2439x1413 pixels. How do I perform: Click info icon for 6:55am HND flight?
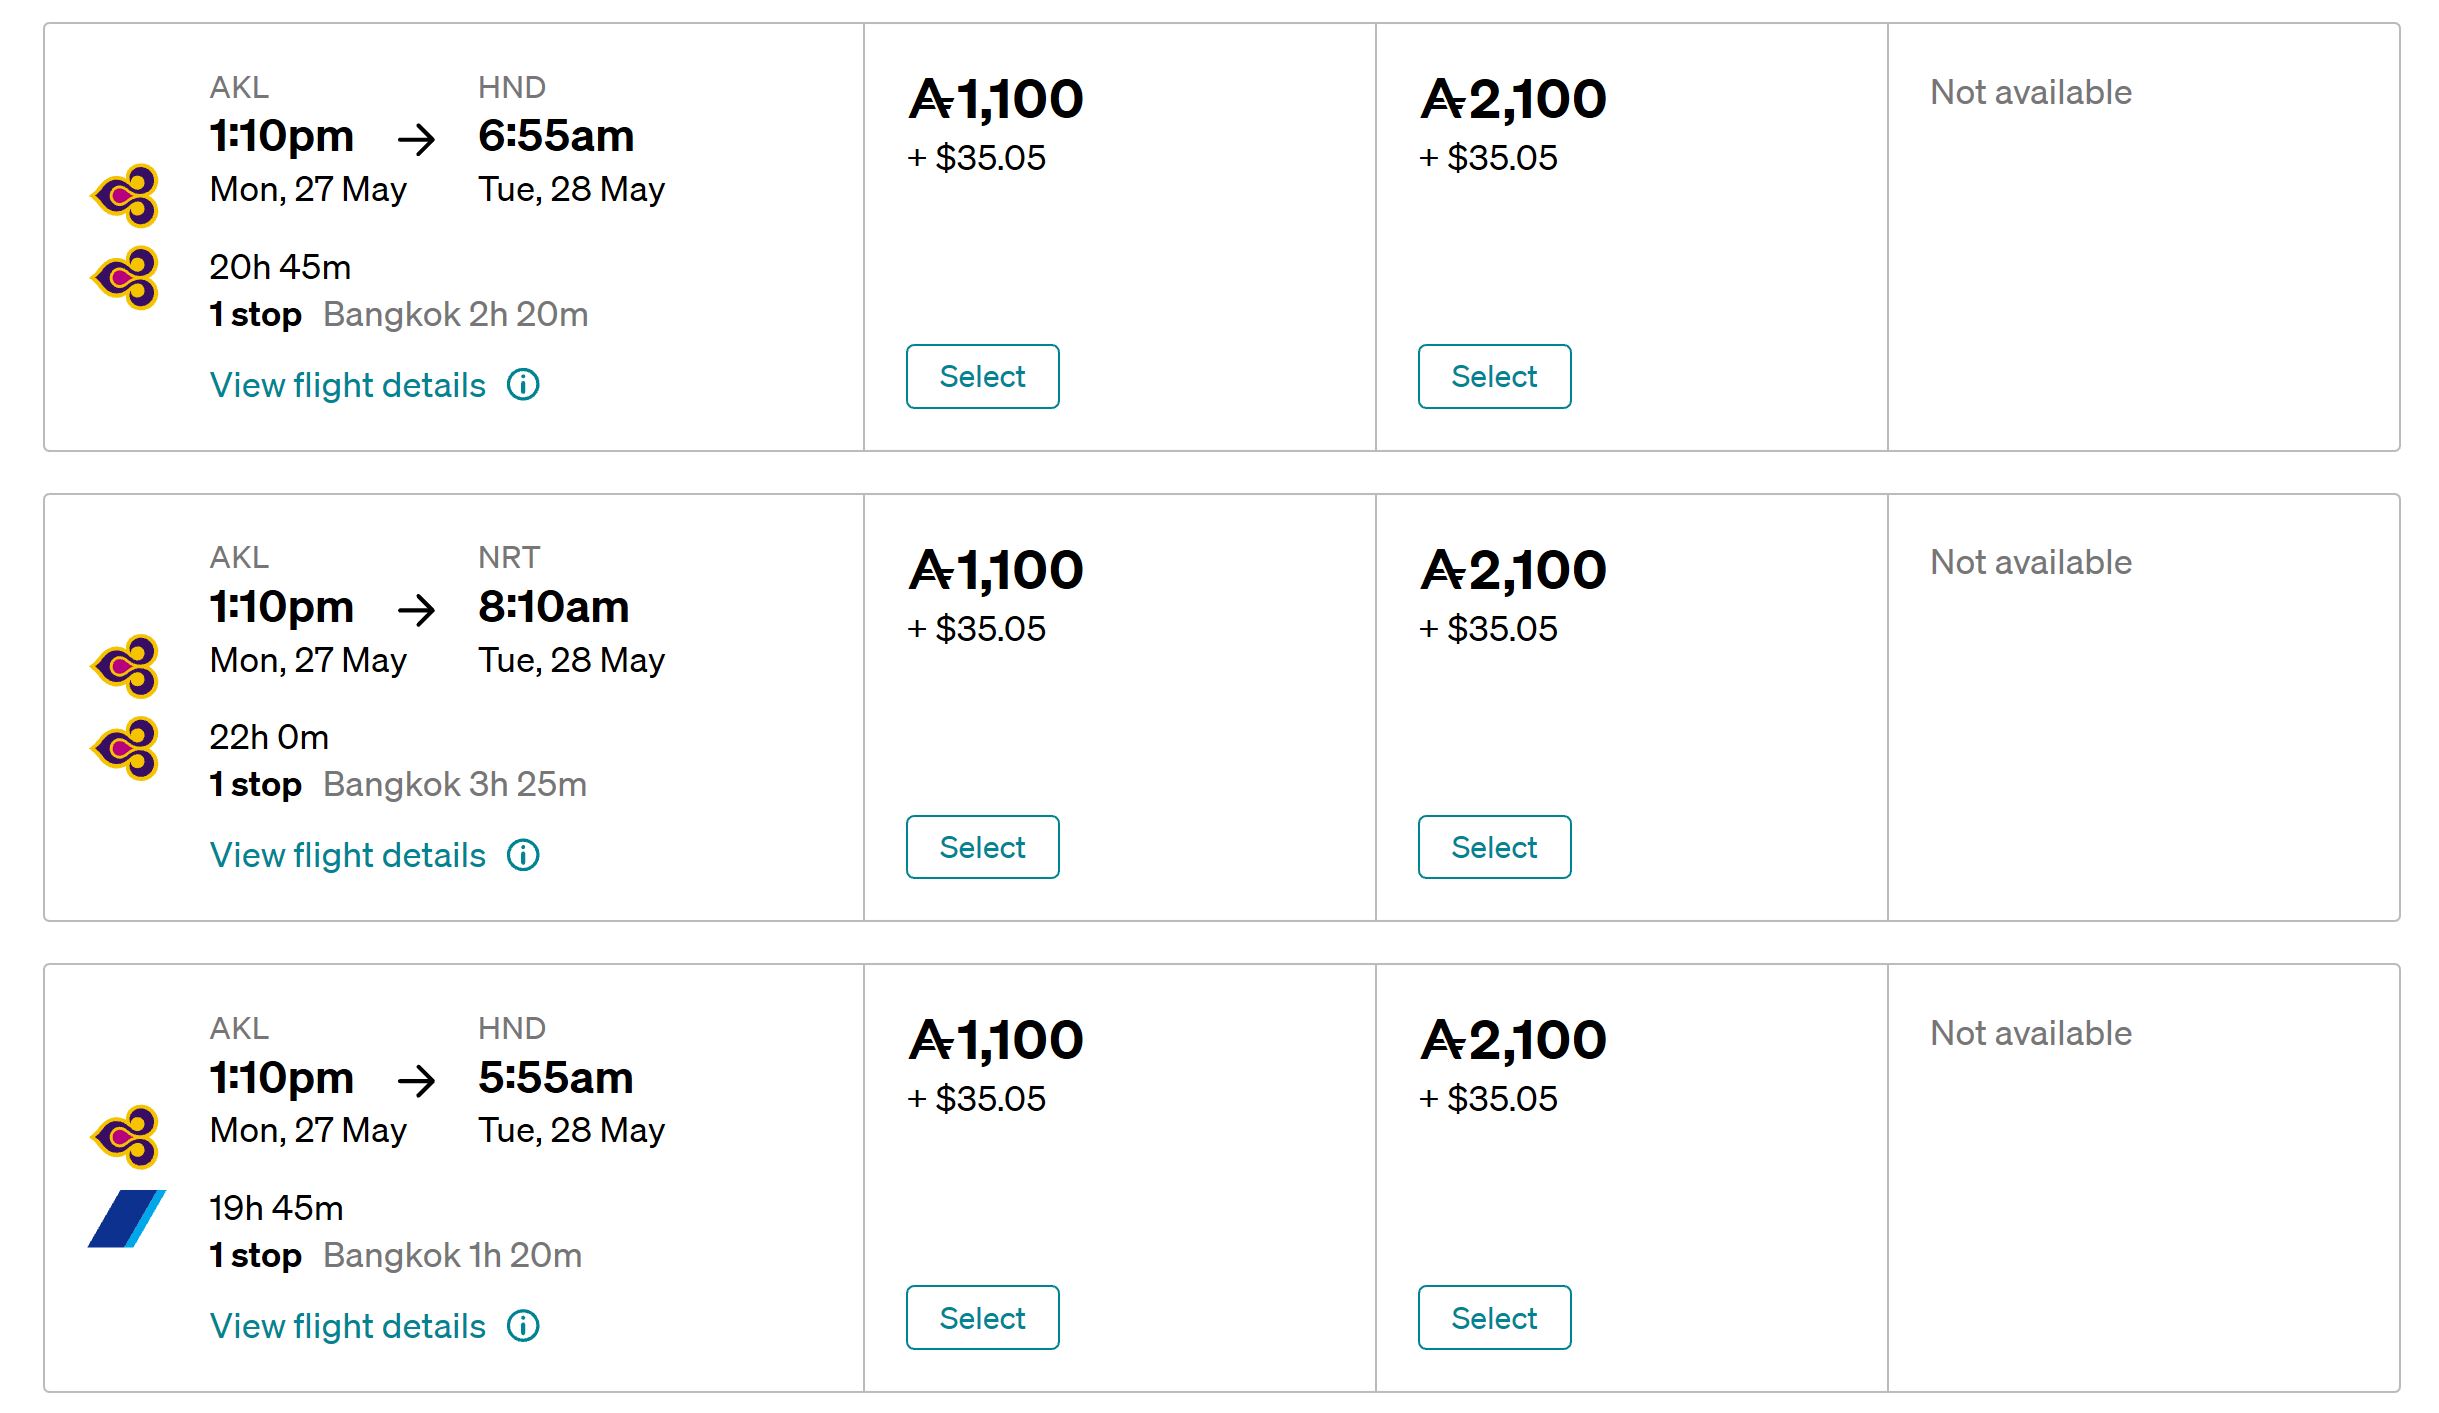pos(523,384)
